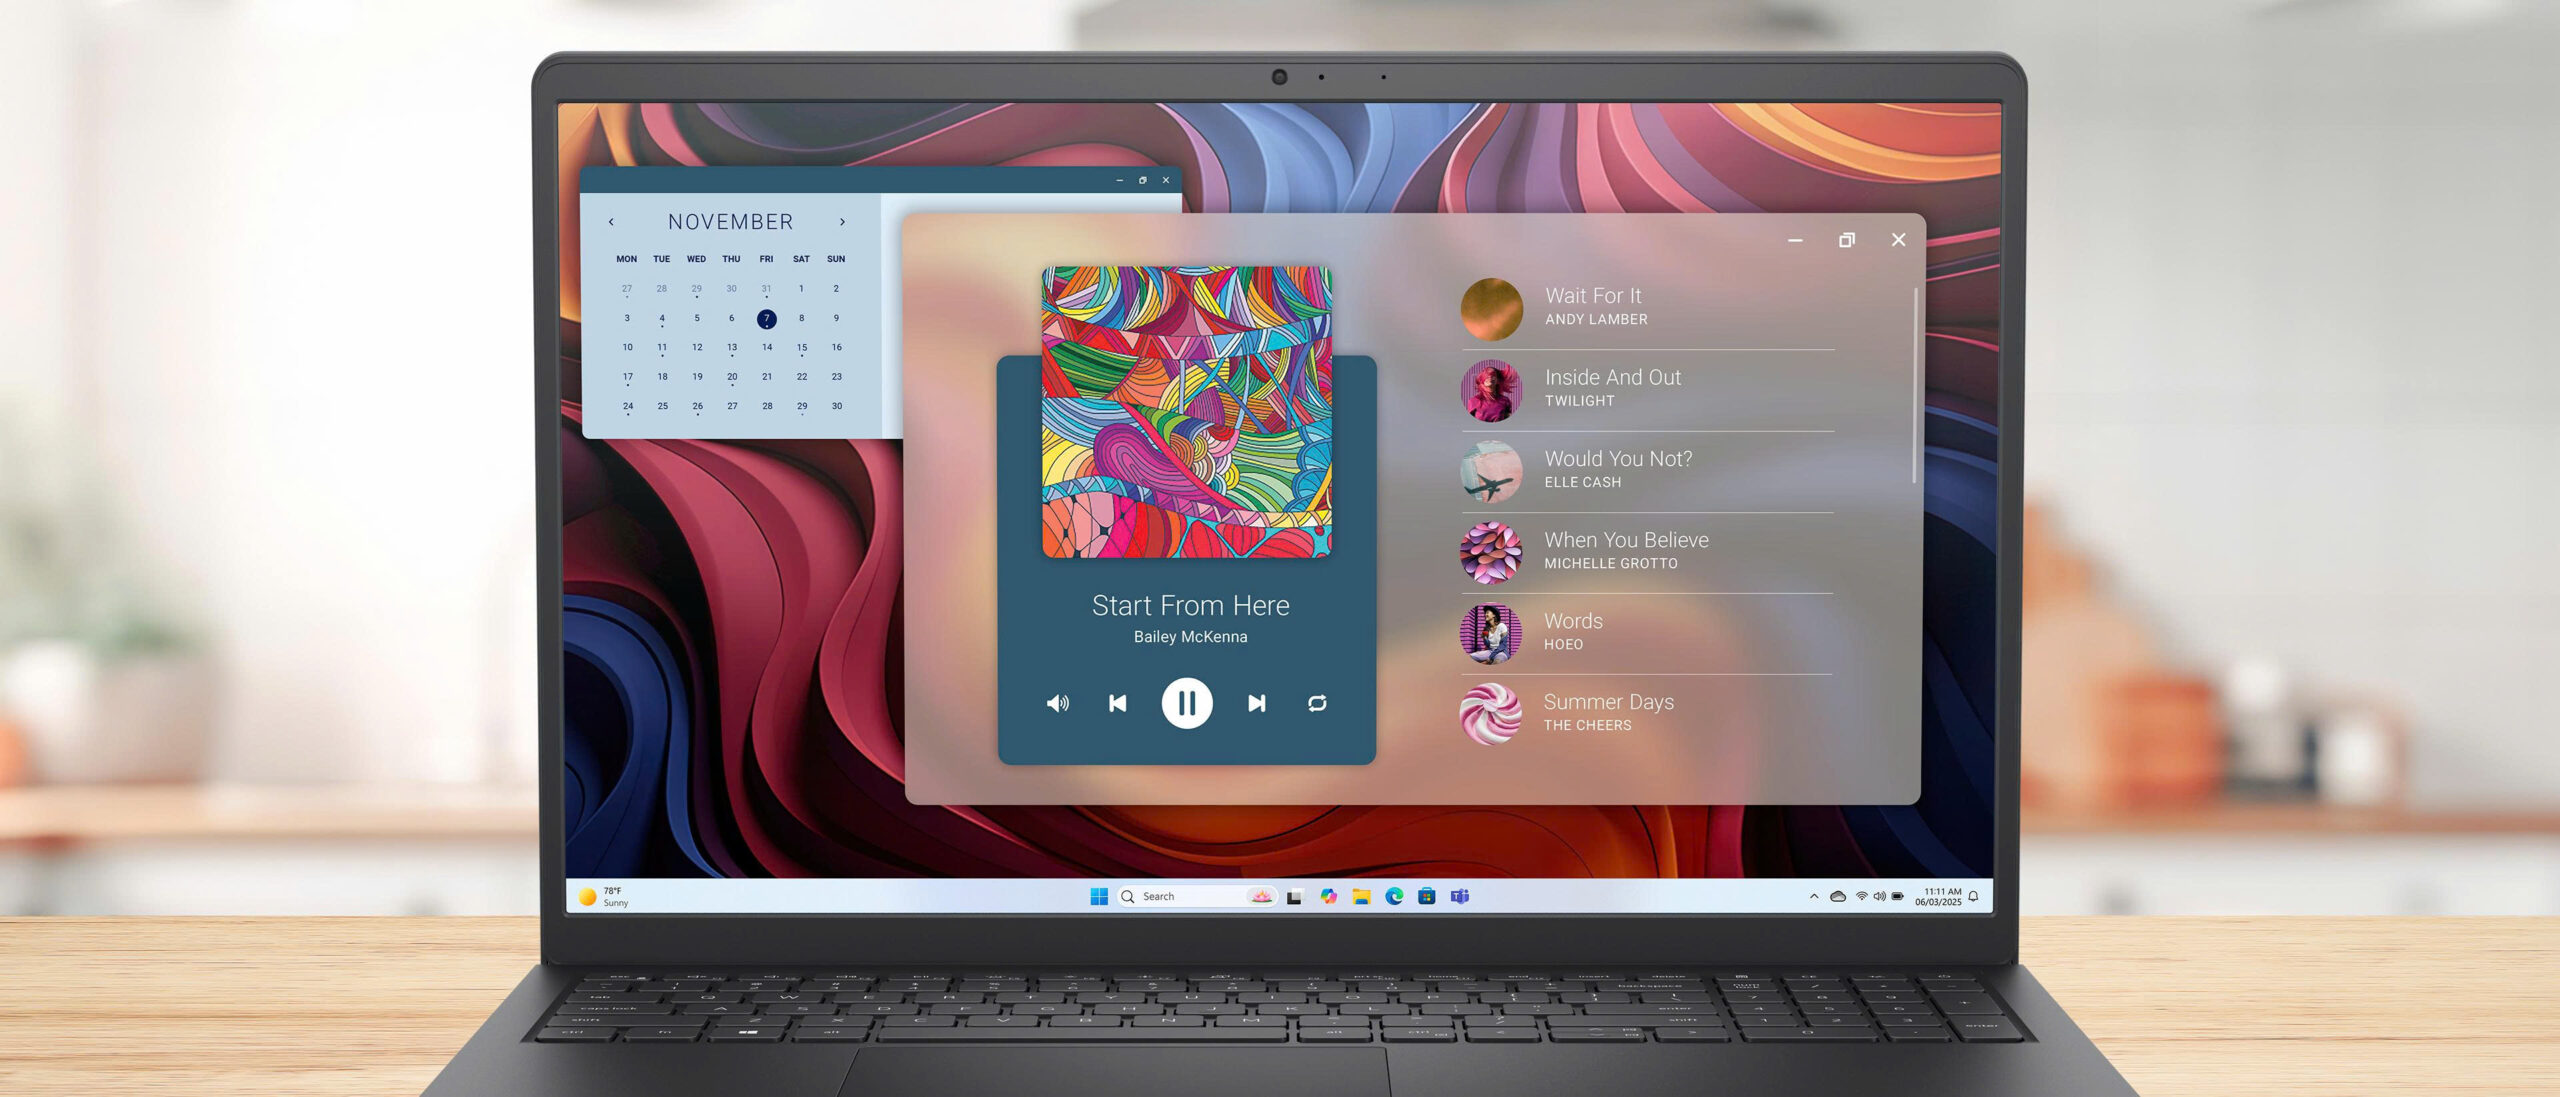Play the song Words by HOEO
The height and width of the screenshot is (1097, 2560).
tap(1573, 631)
